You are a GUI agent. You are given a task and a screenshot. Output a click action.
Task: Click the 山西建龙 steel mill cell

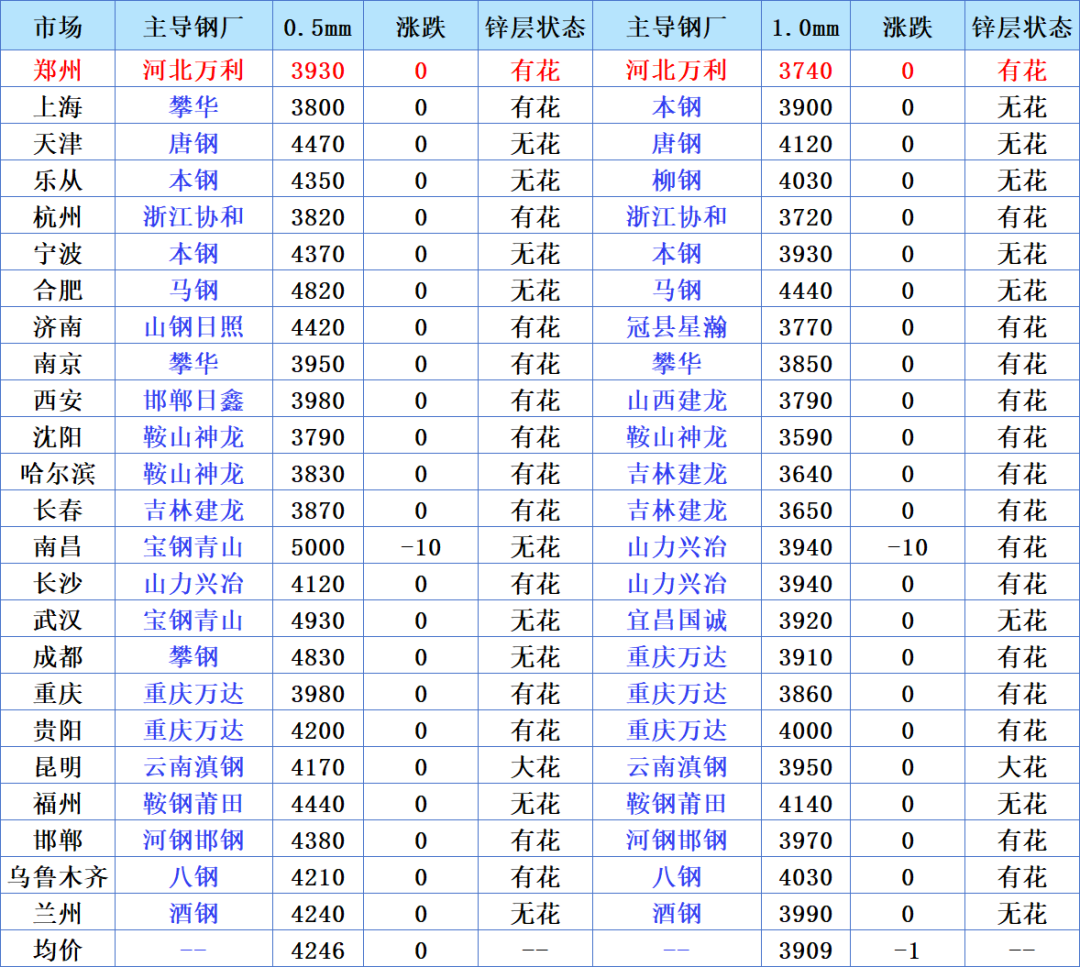[x=676, y=400]
